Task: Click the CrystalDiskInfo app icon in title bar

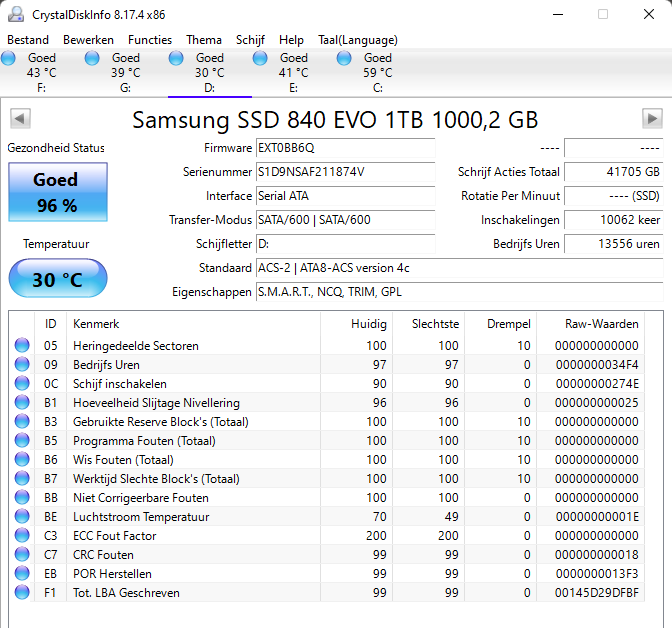Action: [16, 14]
